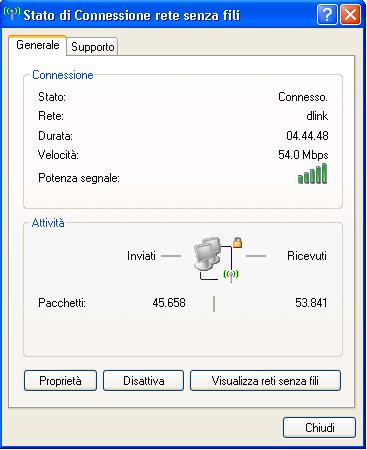Open the question mark help button
Image resolution: width=367 pixels, height=450 pixels.
click(x=327, y=15)
